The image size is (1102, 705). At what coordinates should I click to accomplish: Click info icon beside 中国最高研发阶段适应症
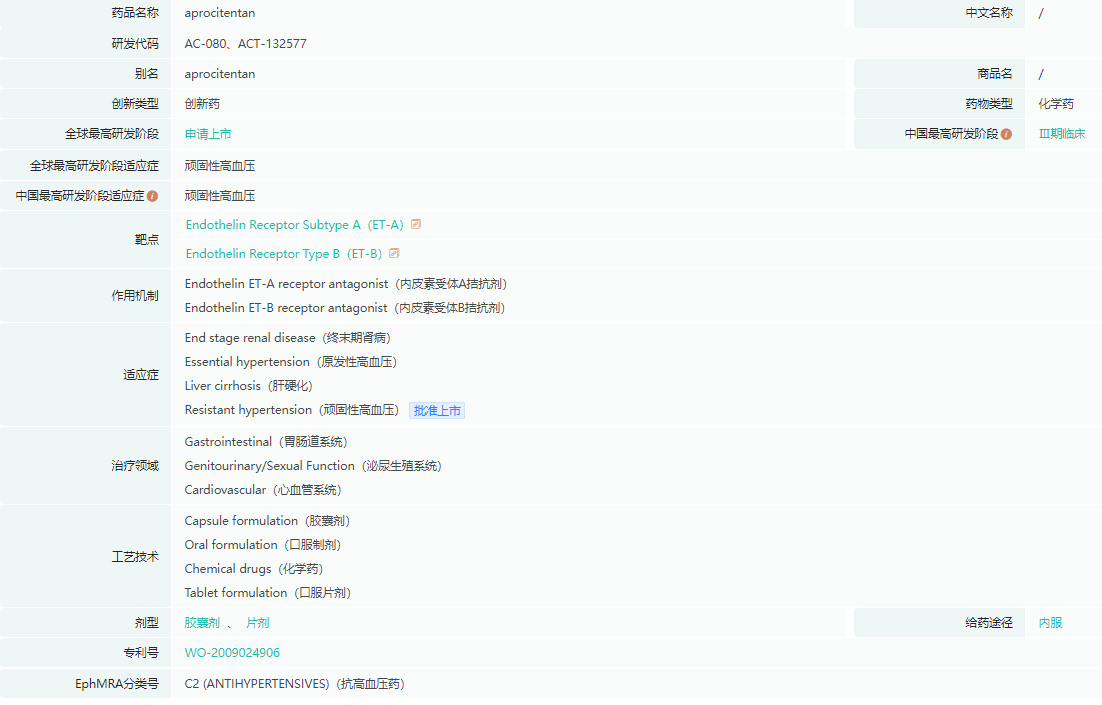coord(152,196)
